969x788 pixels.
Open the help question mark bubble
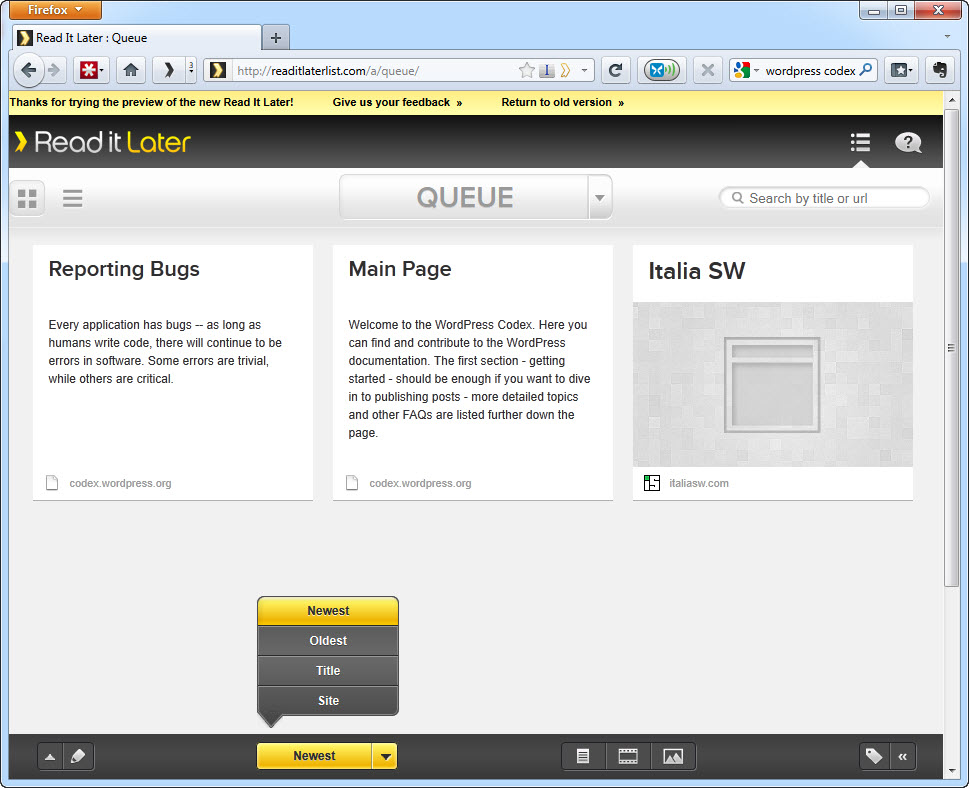click(x=908, y=143)
